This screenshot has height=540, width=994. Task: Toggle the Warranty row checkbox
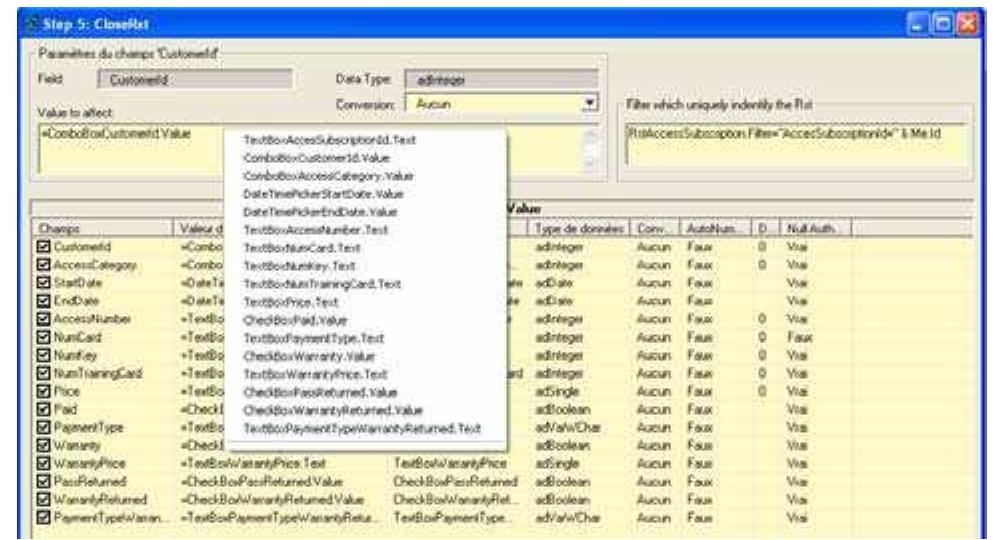point(43,446)
